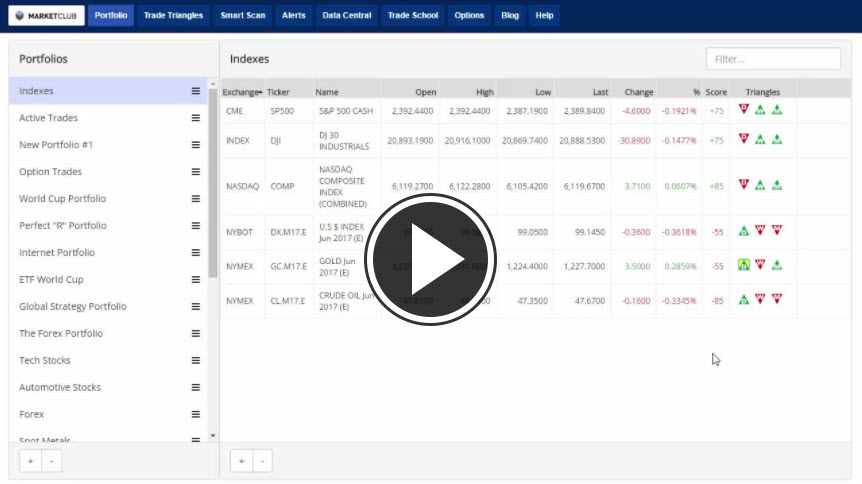
Task: Select the Global Strategy Portfolio
Action: (73, 307)
